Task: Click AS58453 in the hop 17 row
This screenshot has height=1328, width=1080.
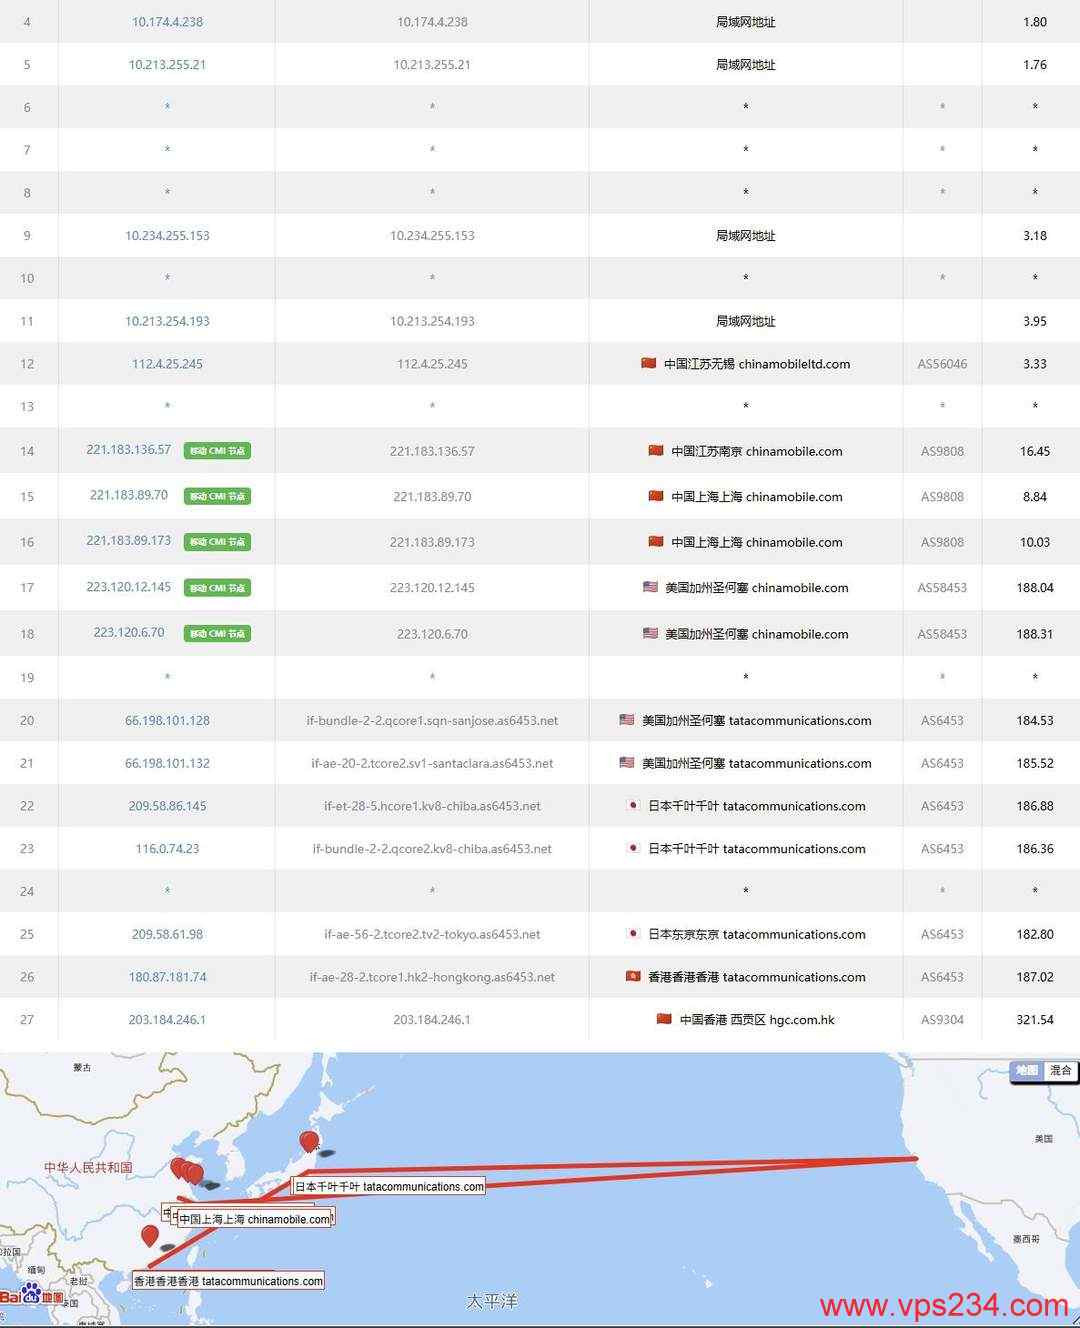Action: tap(942, 588)
